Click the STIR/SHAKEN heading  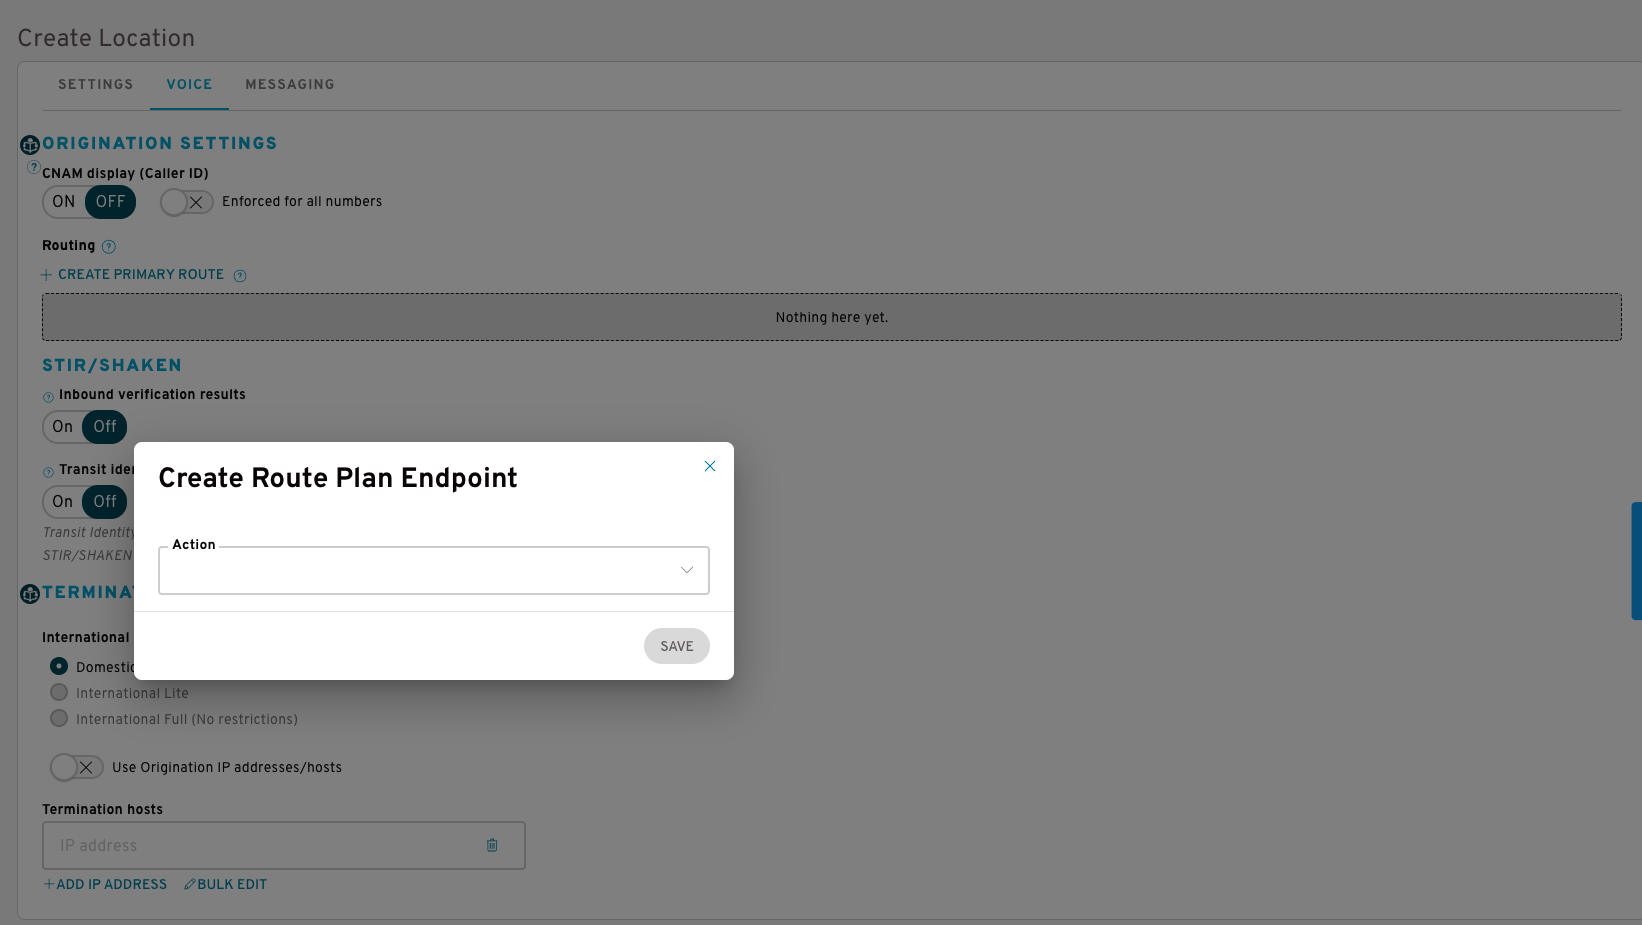[x=112, y=365]
